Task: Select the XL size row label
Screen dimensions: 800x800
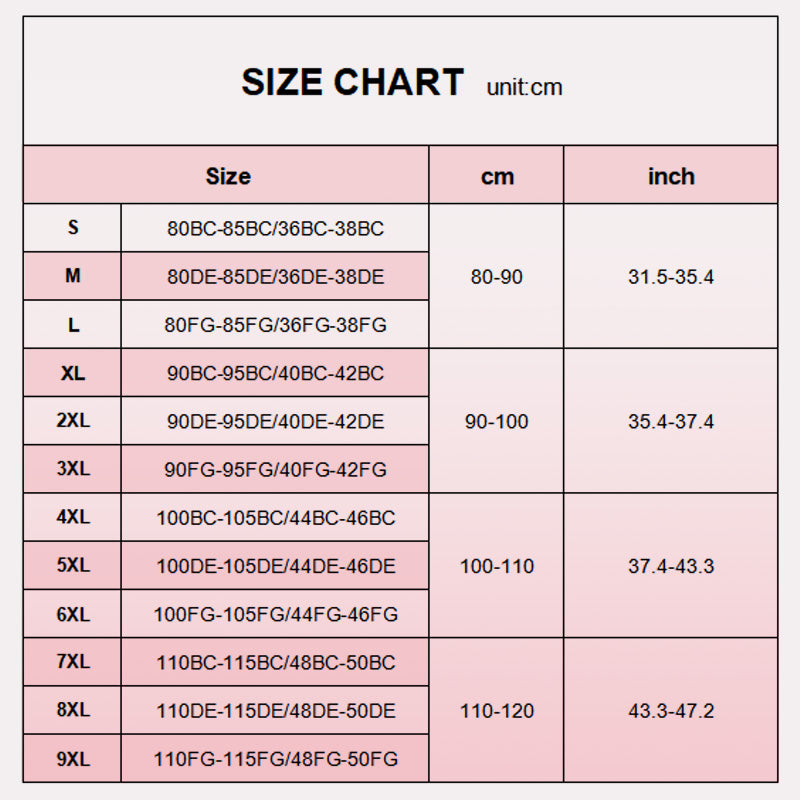Action: coord(73,373)
